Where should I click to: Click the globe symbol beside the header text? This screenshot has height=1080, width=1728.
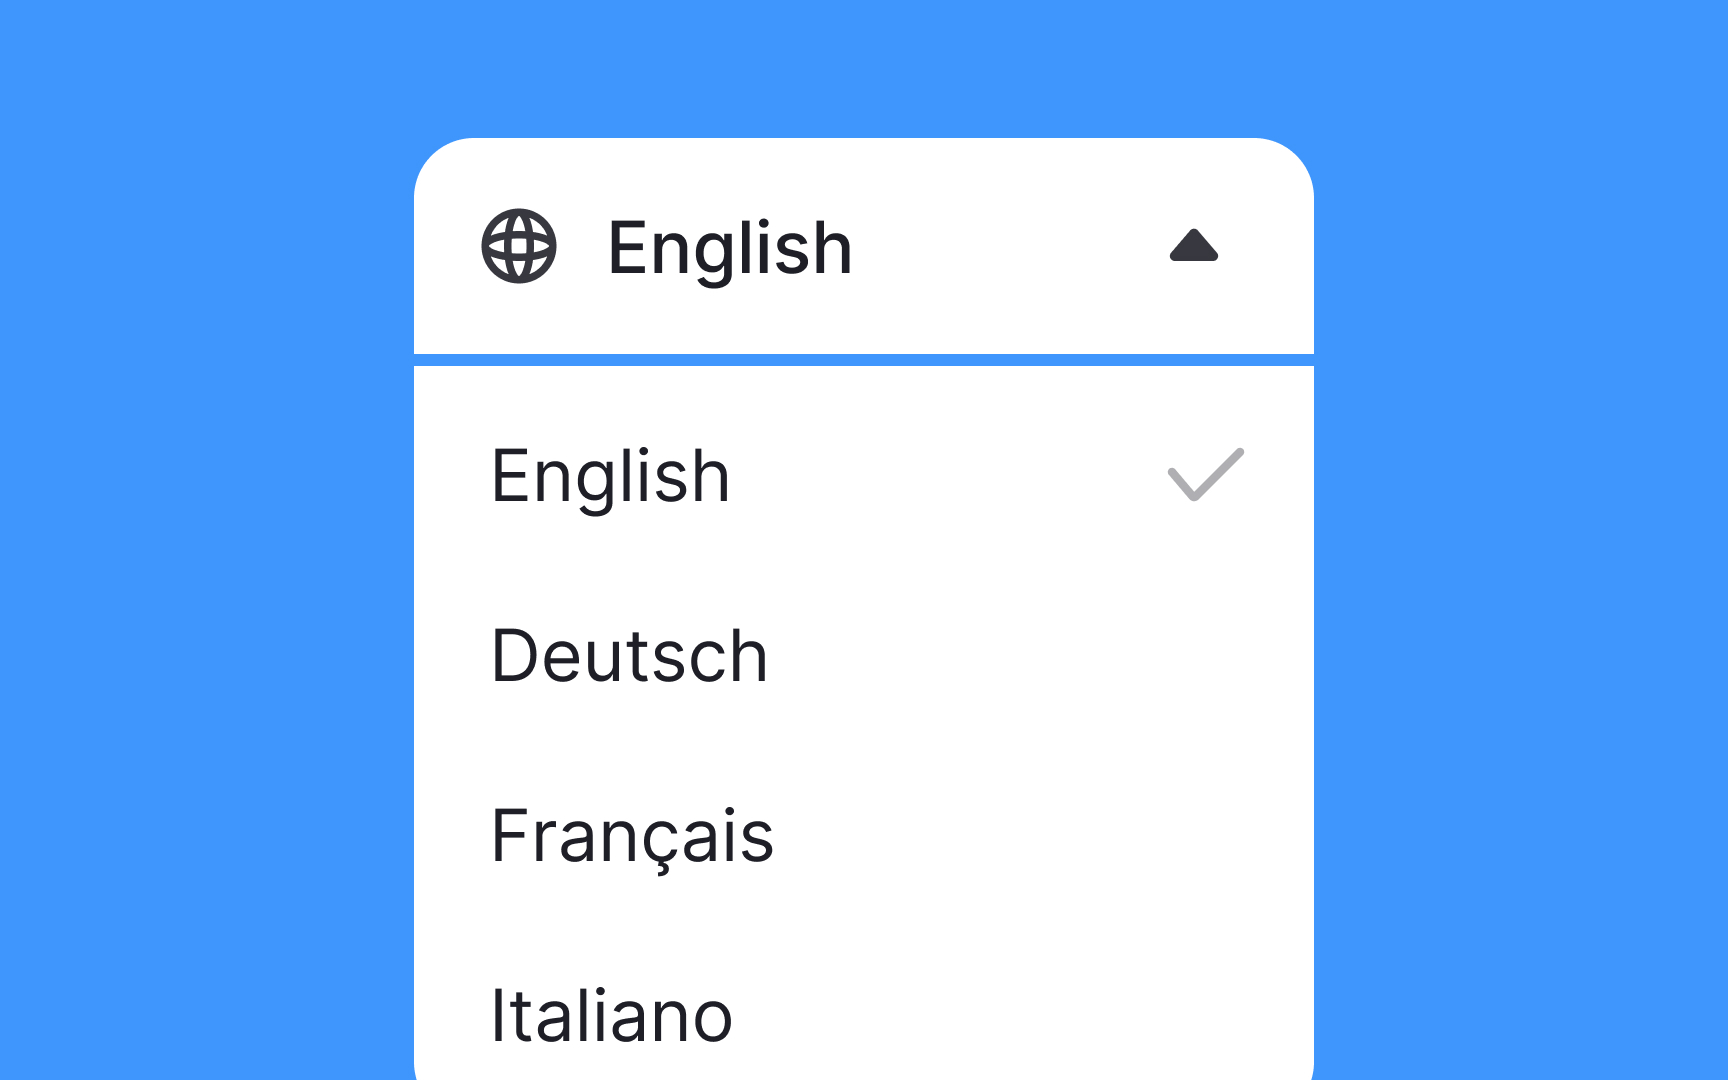click(519, 248)
